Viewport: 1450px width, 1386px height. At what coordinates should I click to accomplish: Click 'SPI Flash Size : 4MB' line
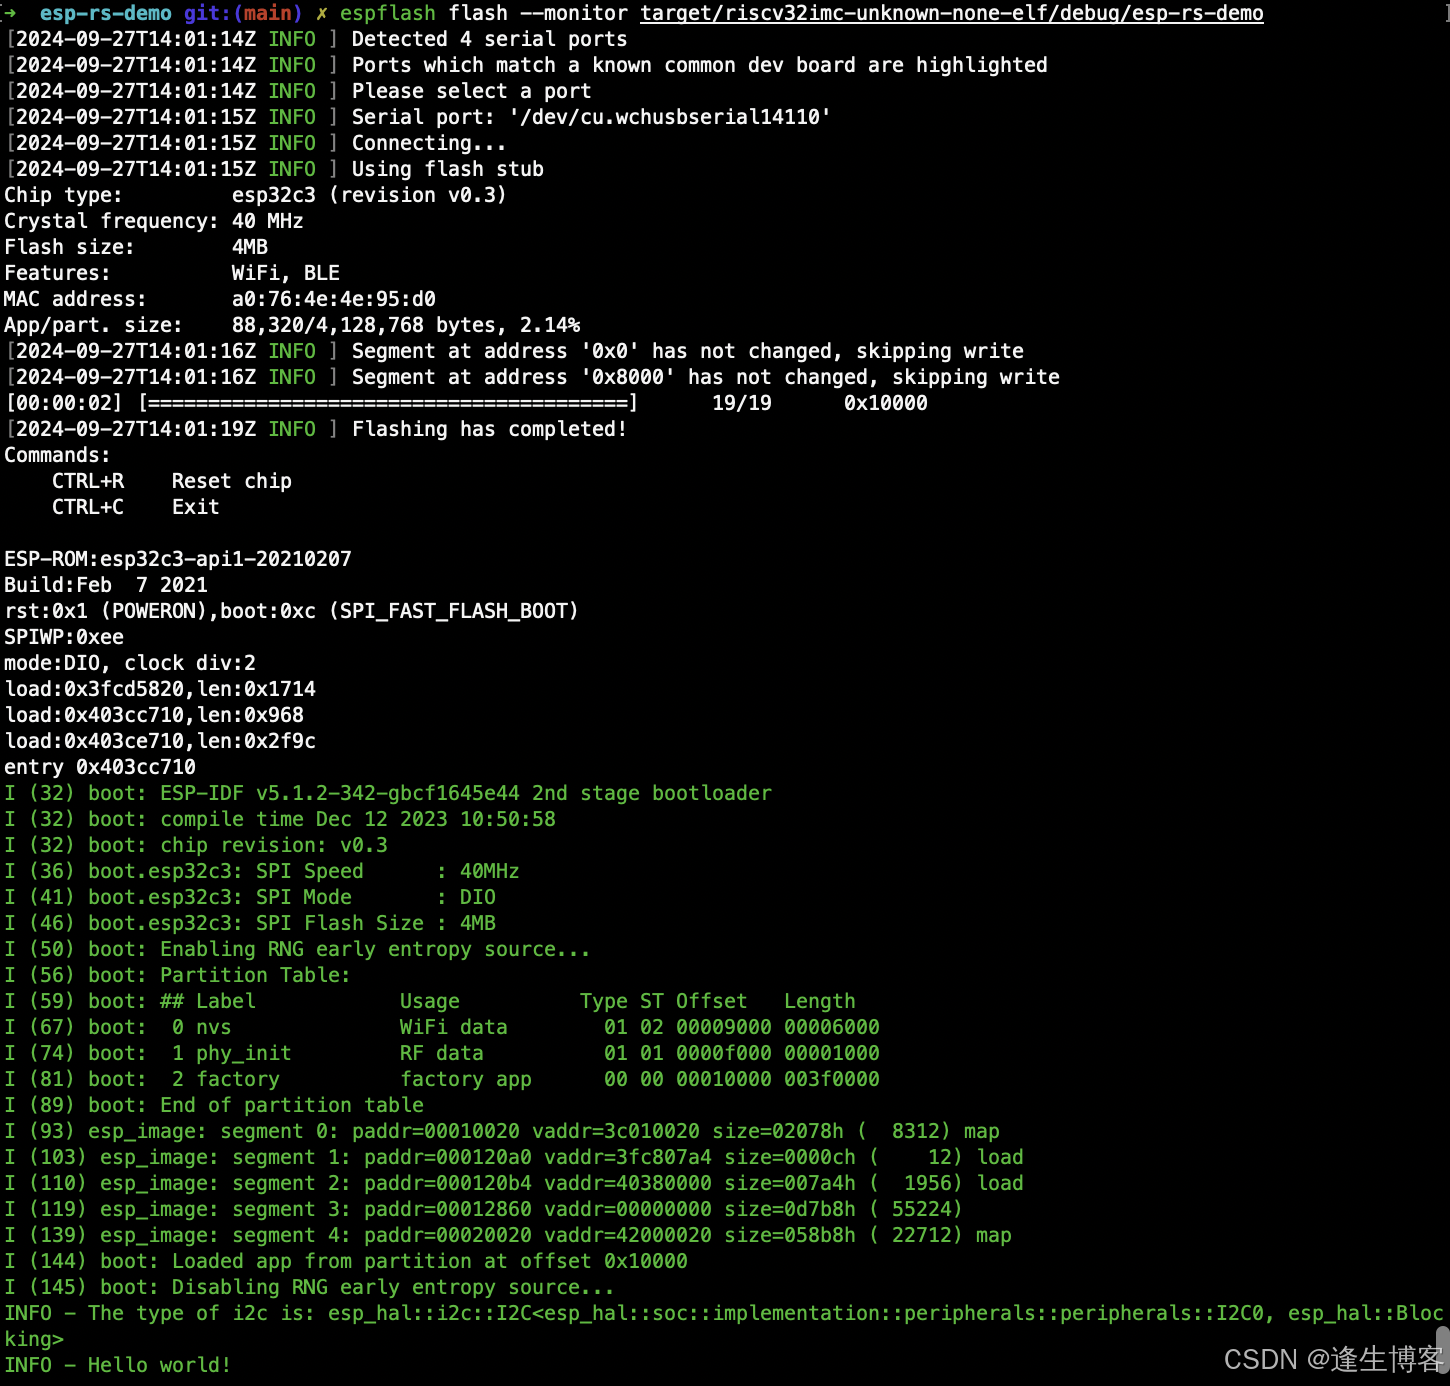click(250, 923)
